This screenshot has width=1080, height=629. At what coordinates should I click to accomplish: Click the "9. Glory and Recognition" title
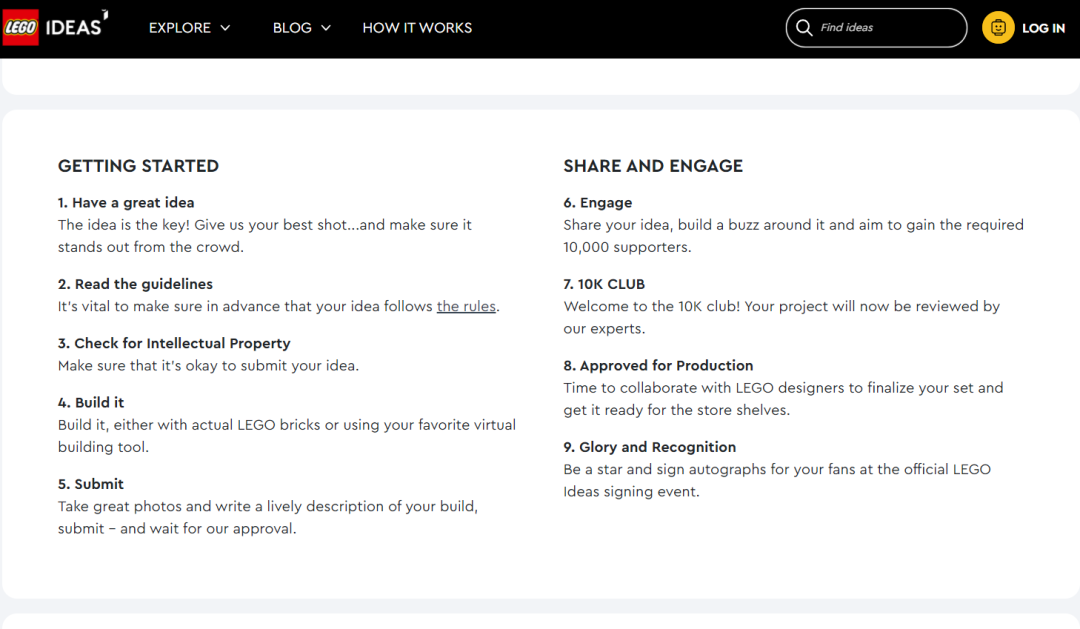[x=649, y=447]
